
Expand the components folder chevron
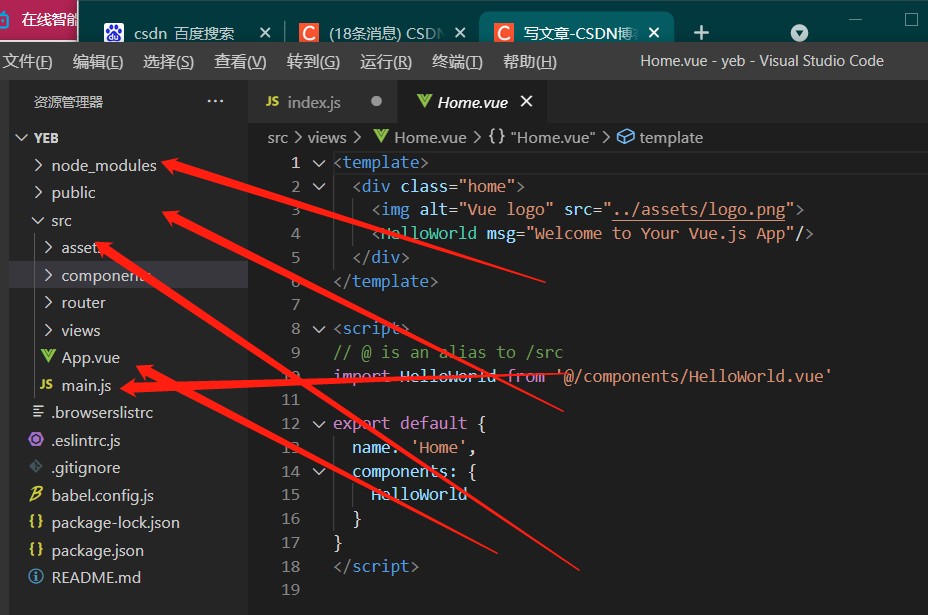tap(49, 275)
